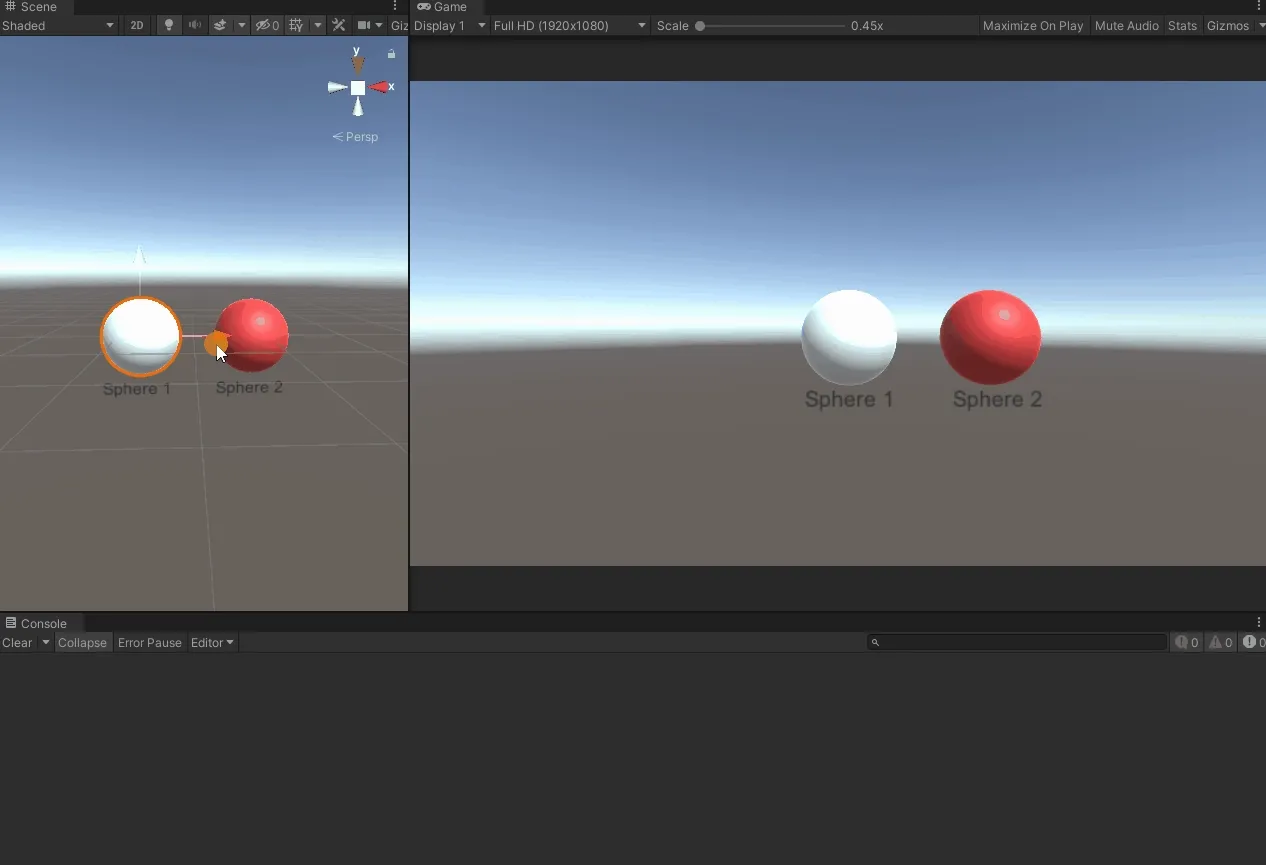Click the bottom cone of orientation gizmo
The height and width of the screenshot is (865, 1266).
[358, 107]
